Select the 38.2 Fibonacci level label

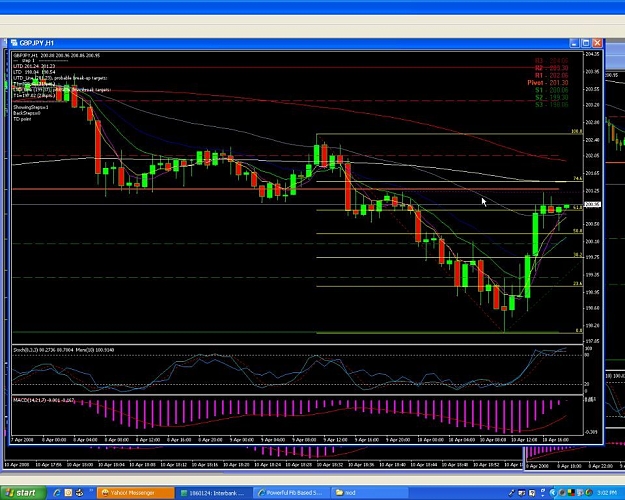click(x=578, y=254)
